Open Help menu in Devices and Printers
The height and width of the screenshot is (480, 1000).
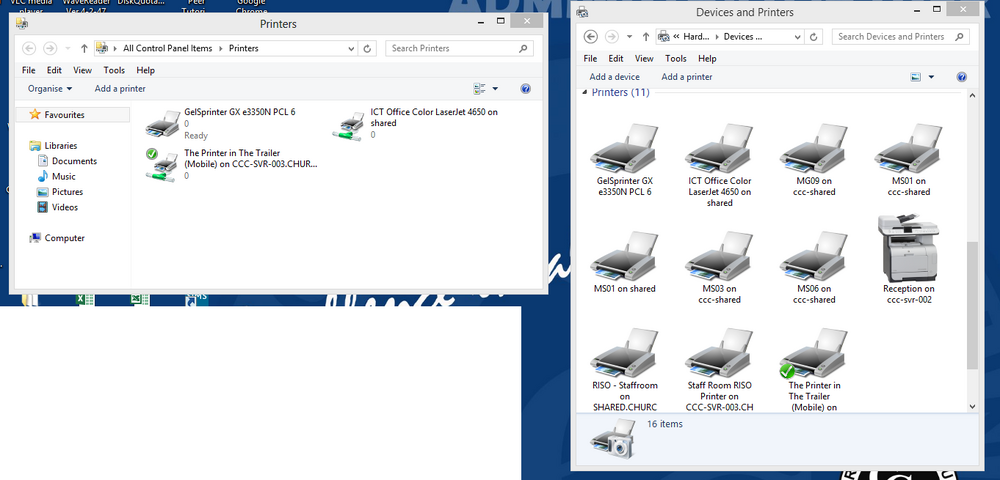pyautogui.click(x=707, y=59)
